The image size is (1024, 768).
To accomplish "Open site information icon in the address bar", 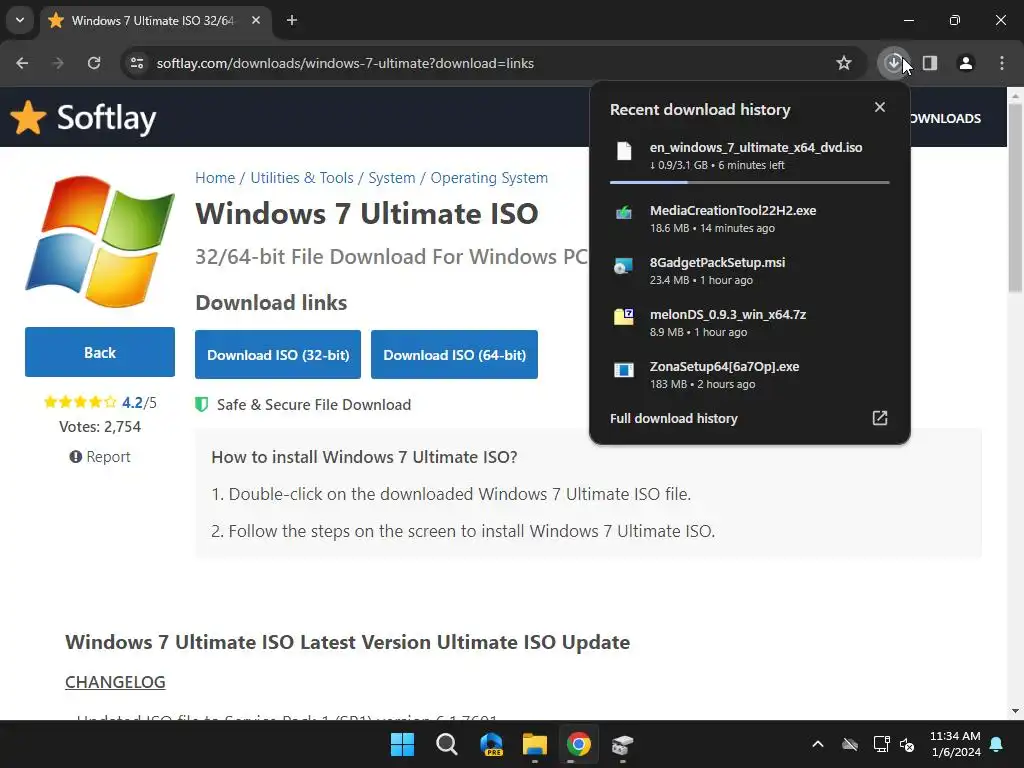I will (137, 63).
